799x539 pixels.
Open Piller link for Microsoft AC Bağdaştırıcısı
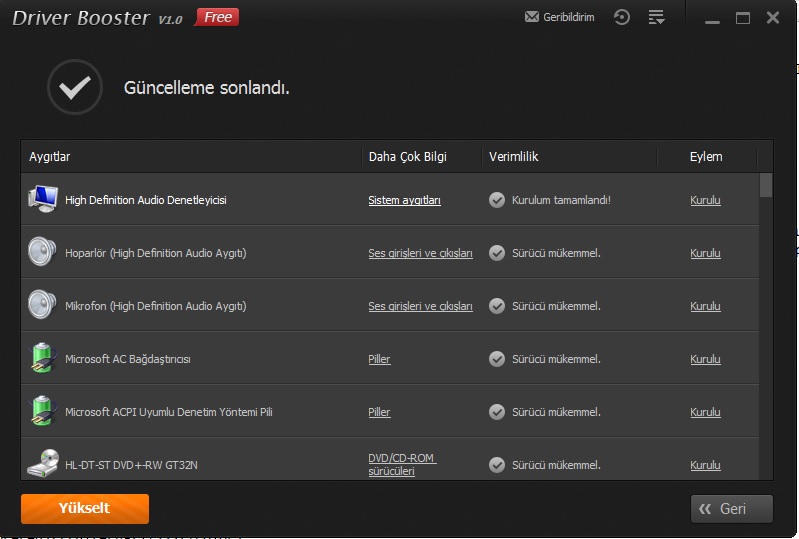[379, 359]
